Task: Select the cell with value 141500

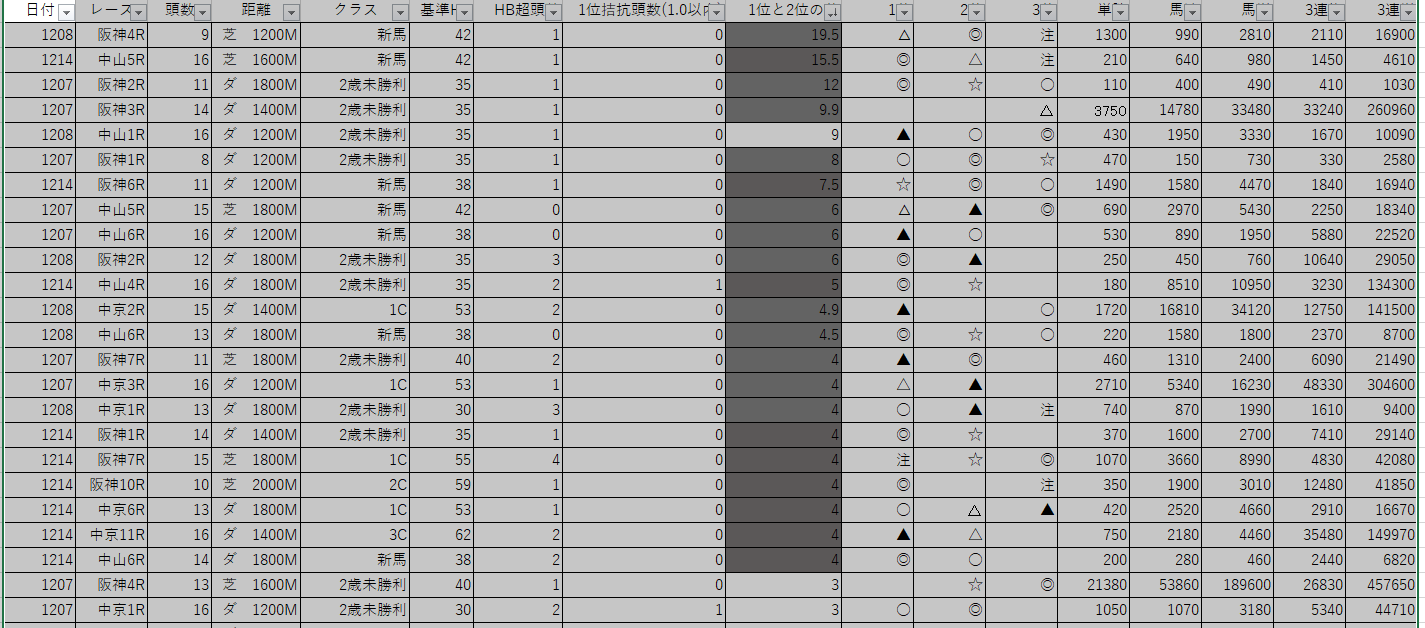Action: (1381, 310)
